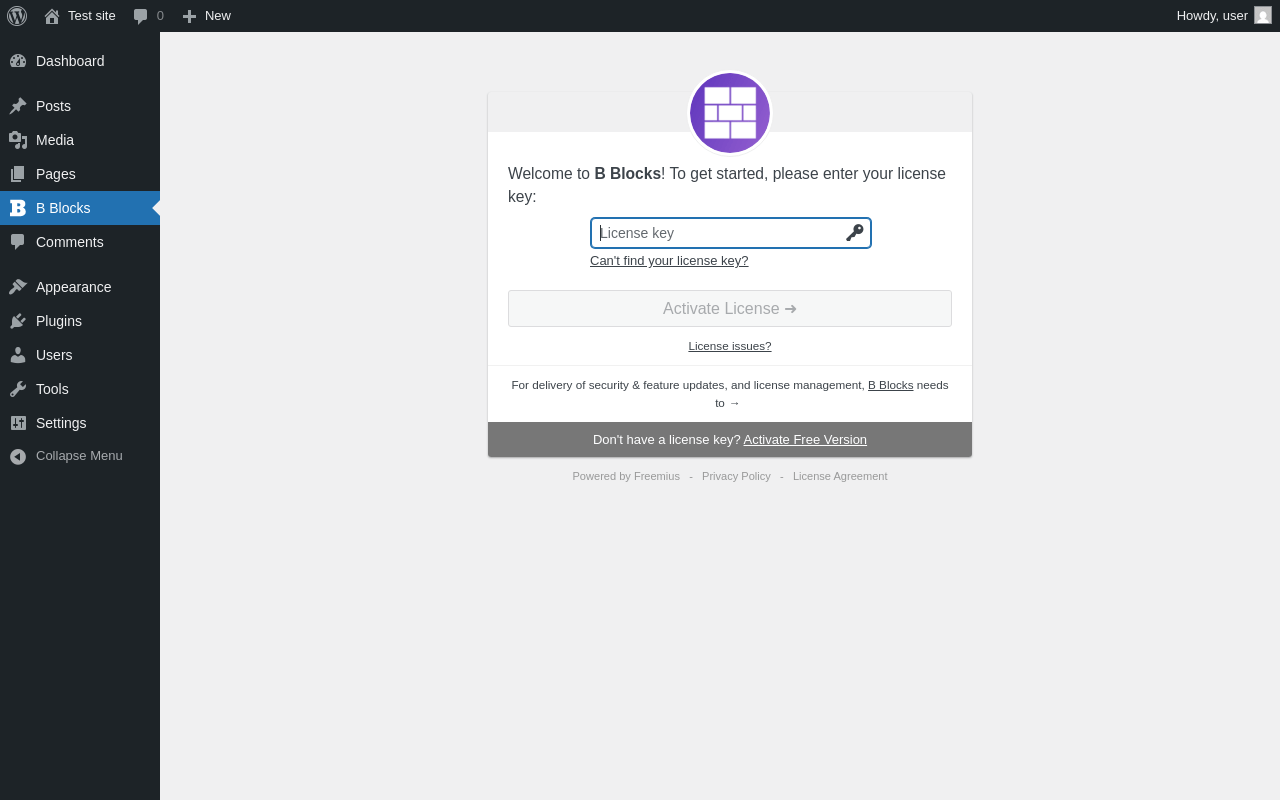Click the plus icon next to New
Viewport: 1280px width, 800px height.
(189, 16)
